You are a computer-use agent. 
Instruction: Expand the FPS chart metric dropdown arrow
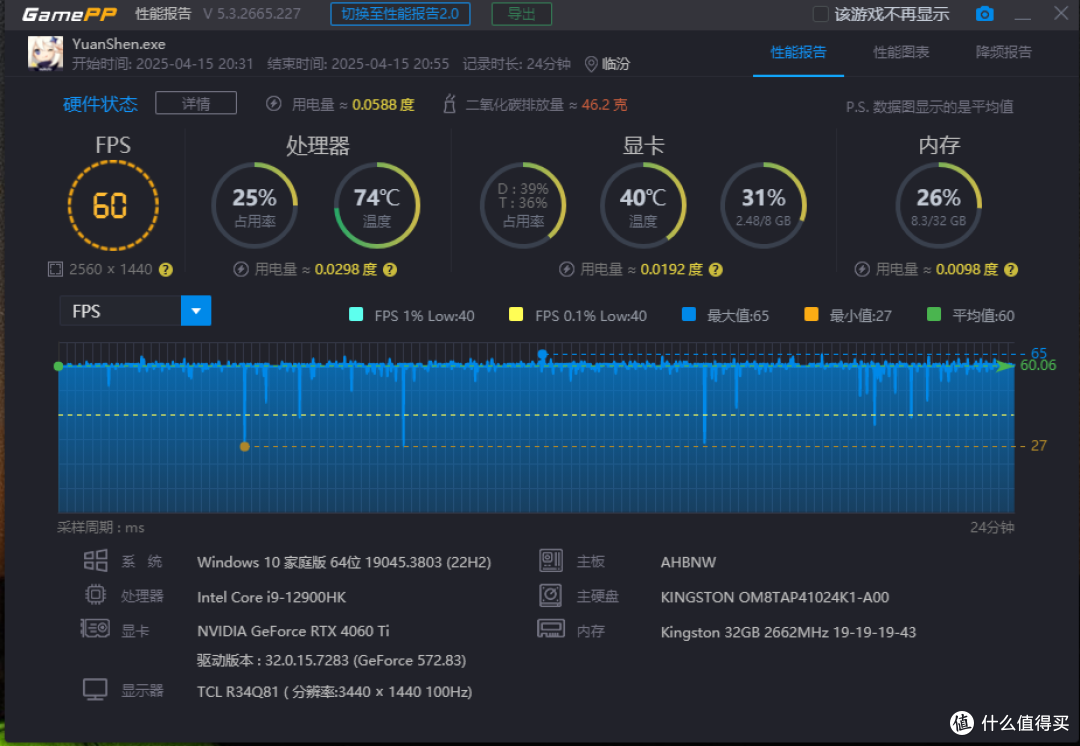(196, 311)
